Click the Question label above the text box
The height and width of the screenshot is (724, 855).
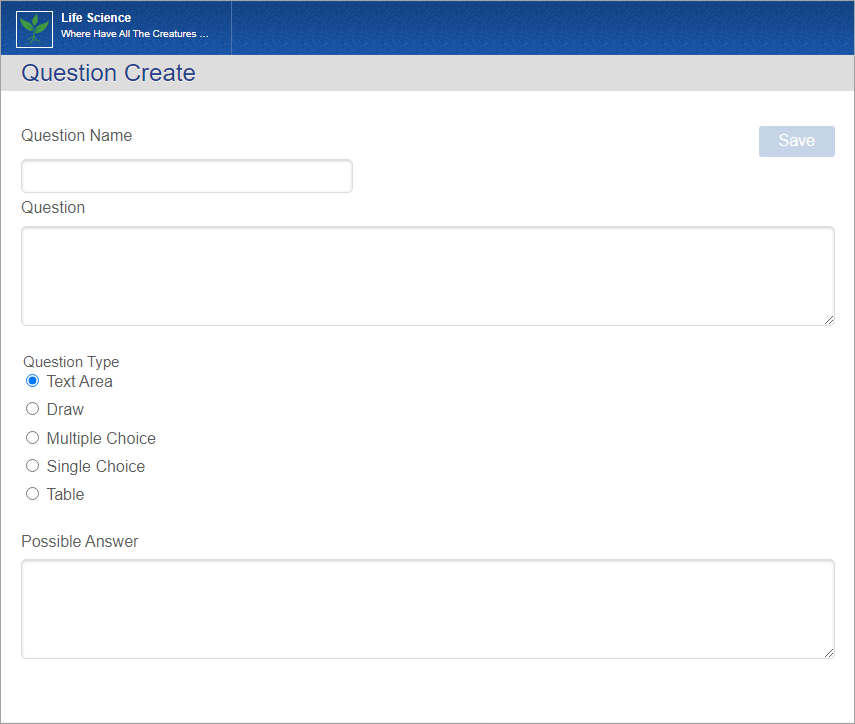[x=53, y=207]
